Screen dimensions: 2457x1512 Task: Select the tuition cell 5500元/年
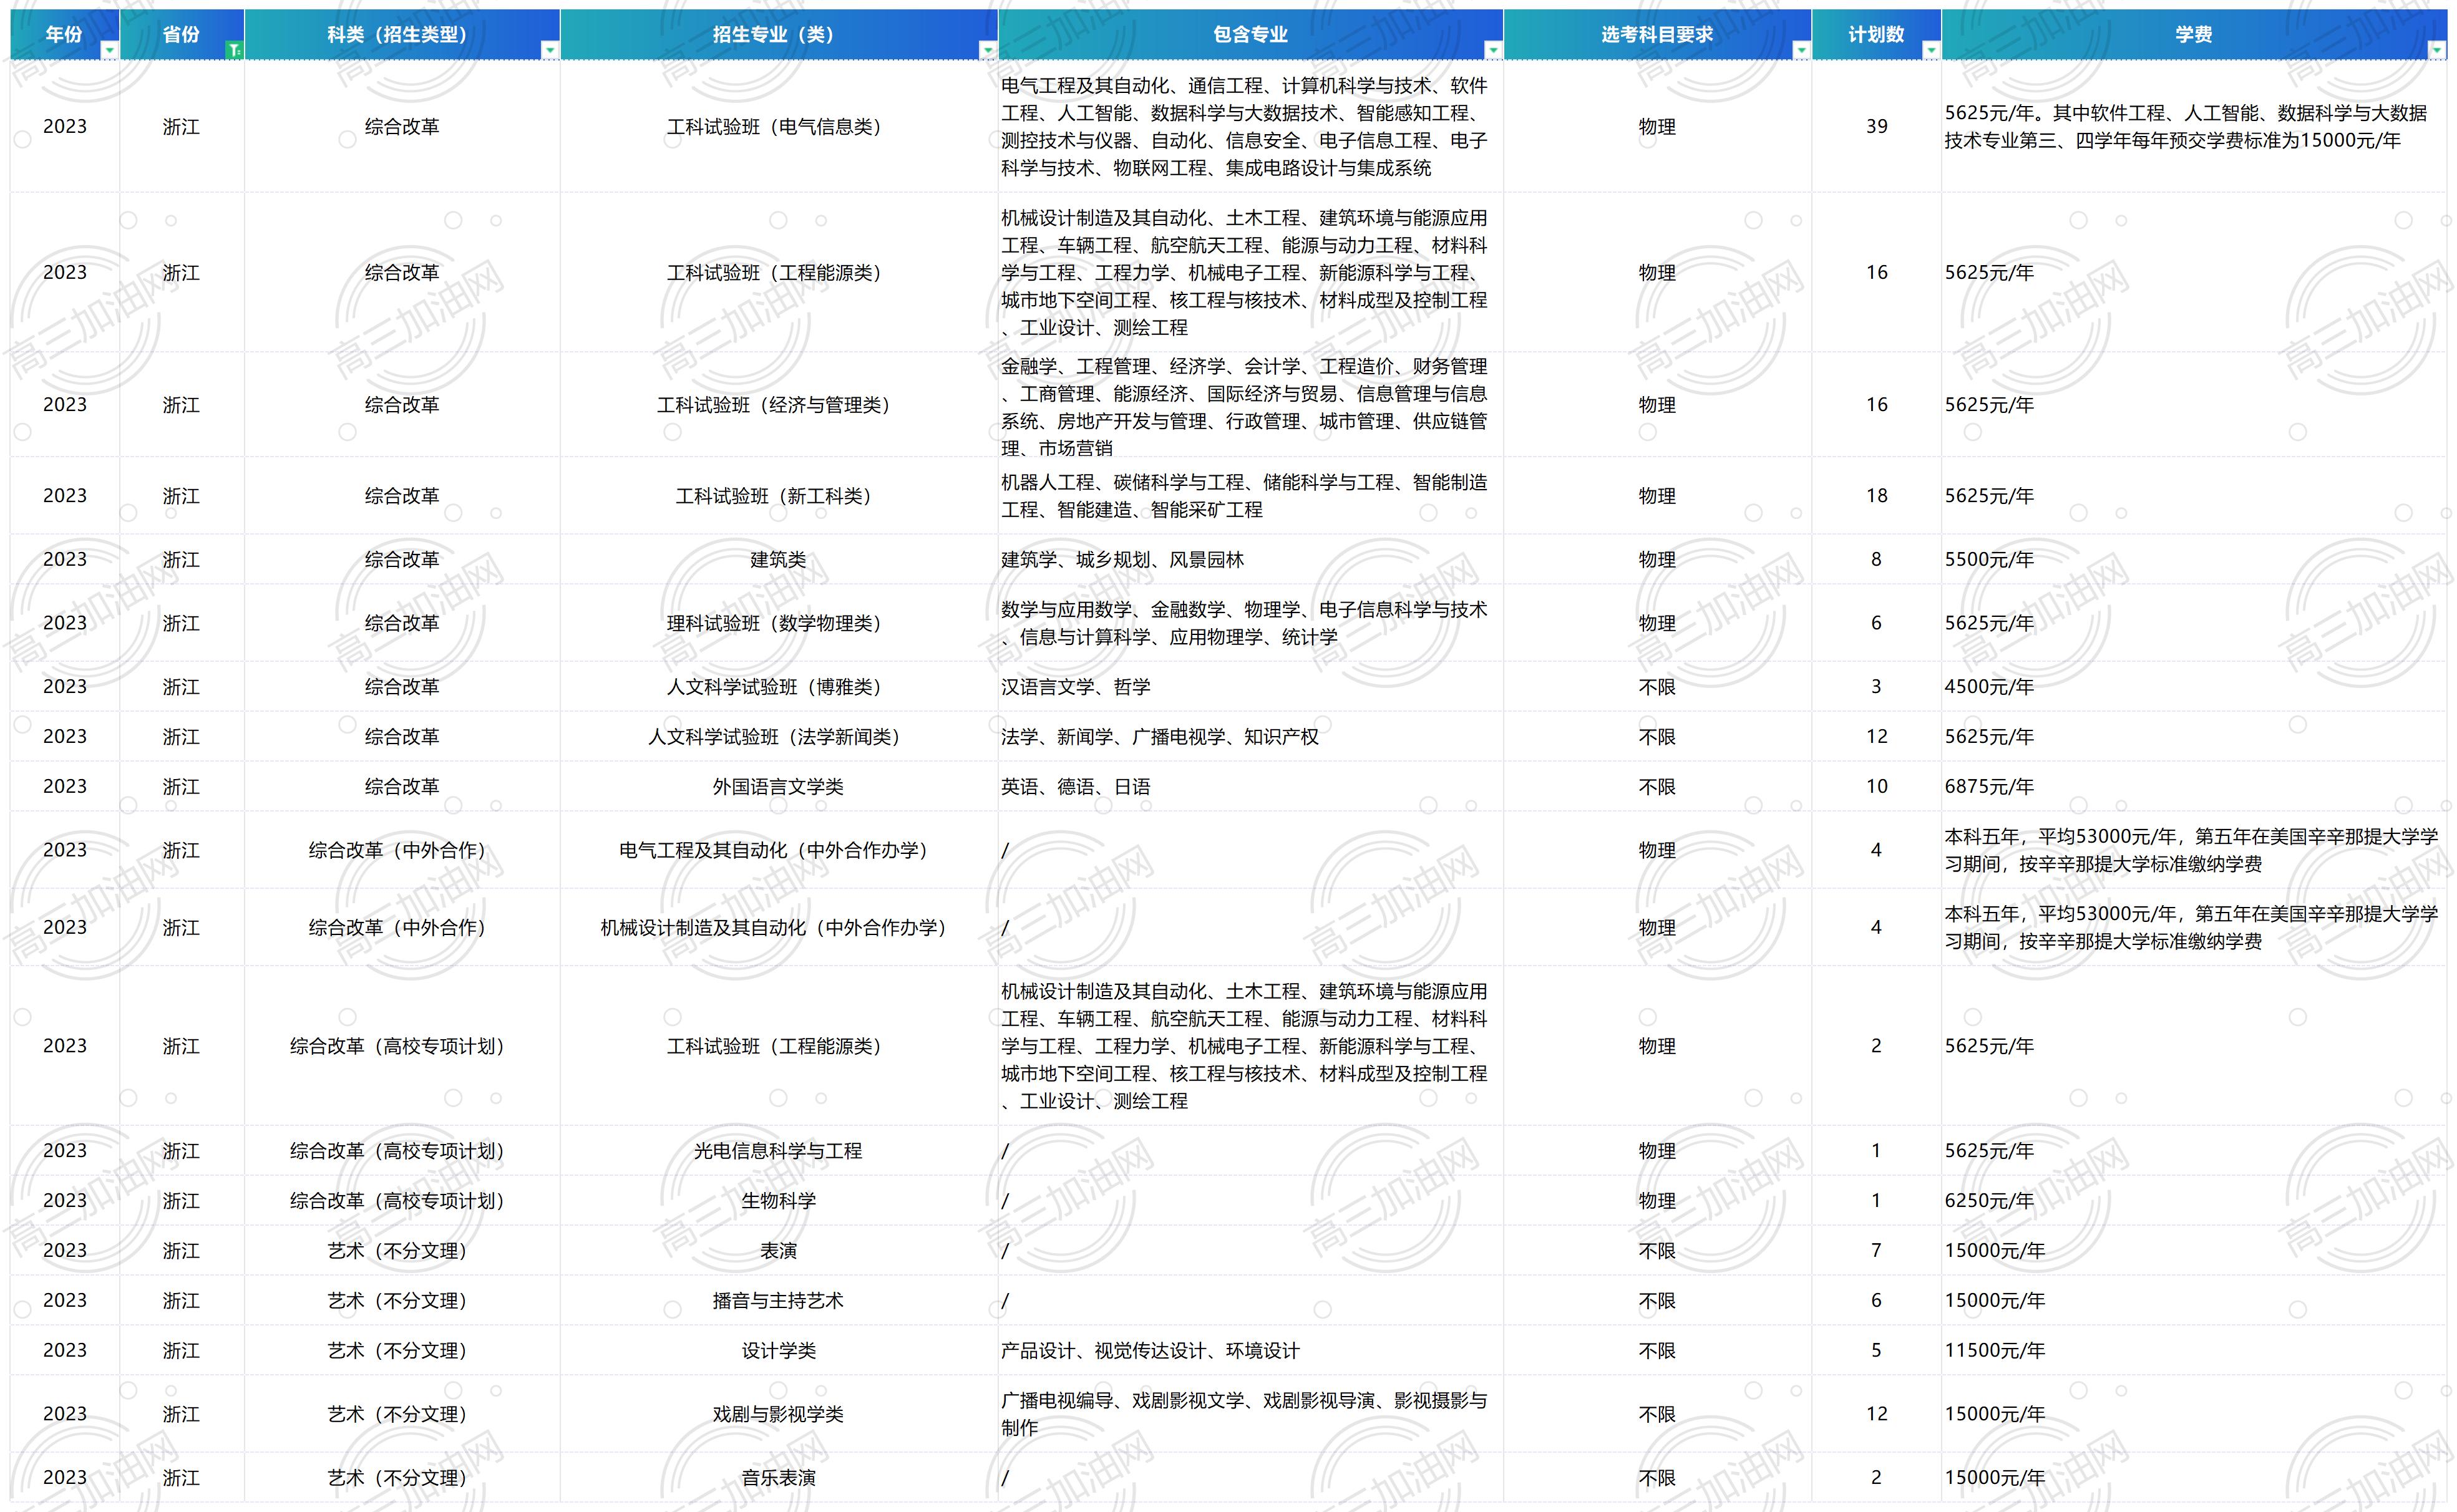(x=2194, y=559)
